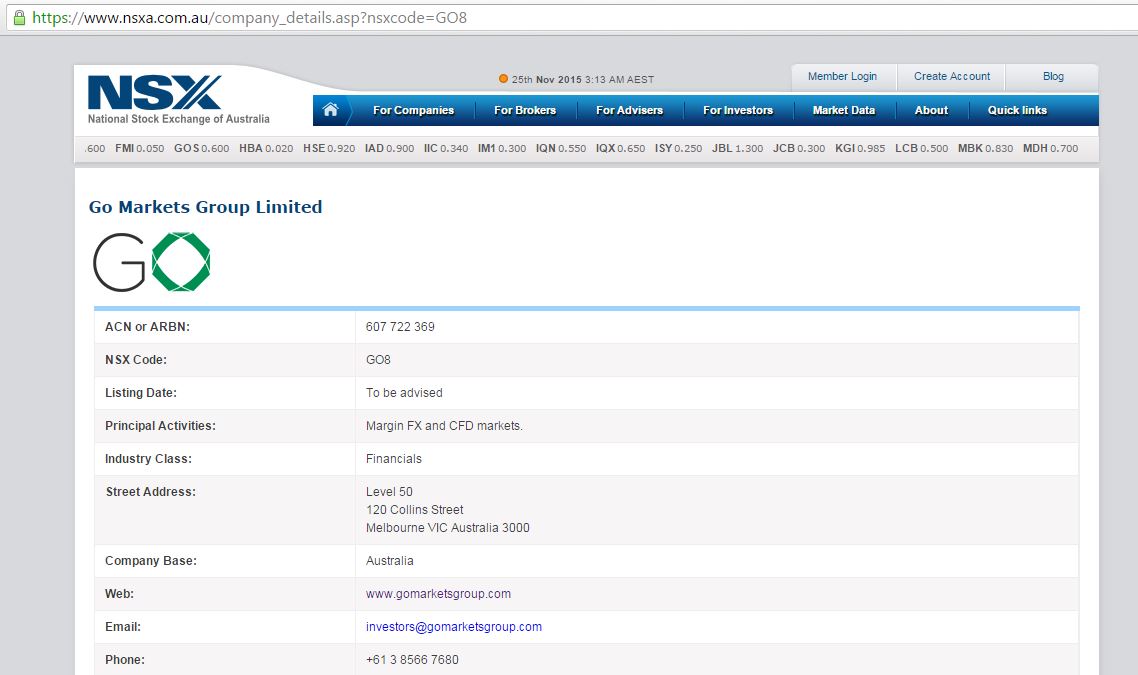Screen dimensions: 1138x675
Task: Open the Market Data menu
Action: [x=843, y=110]
